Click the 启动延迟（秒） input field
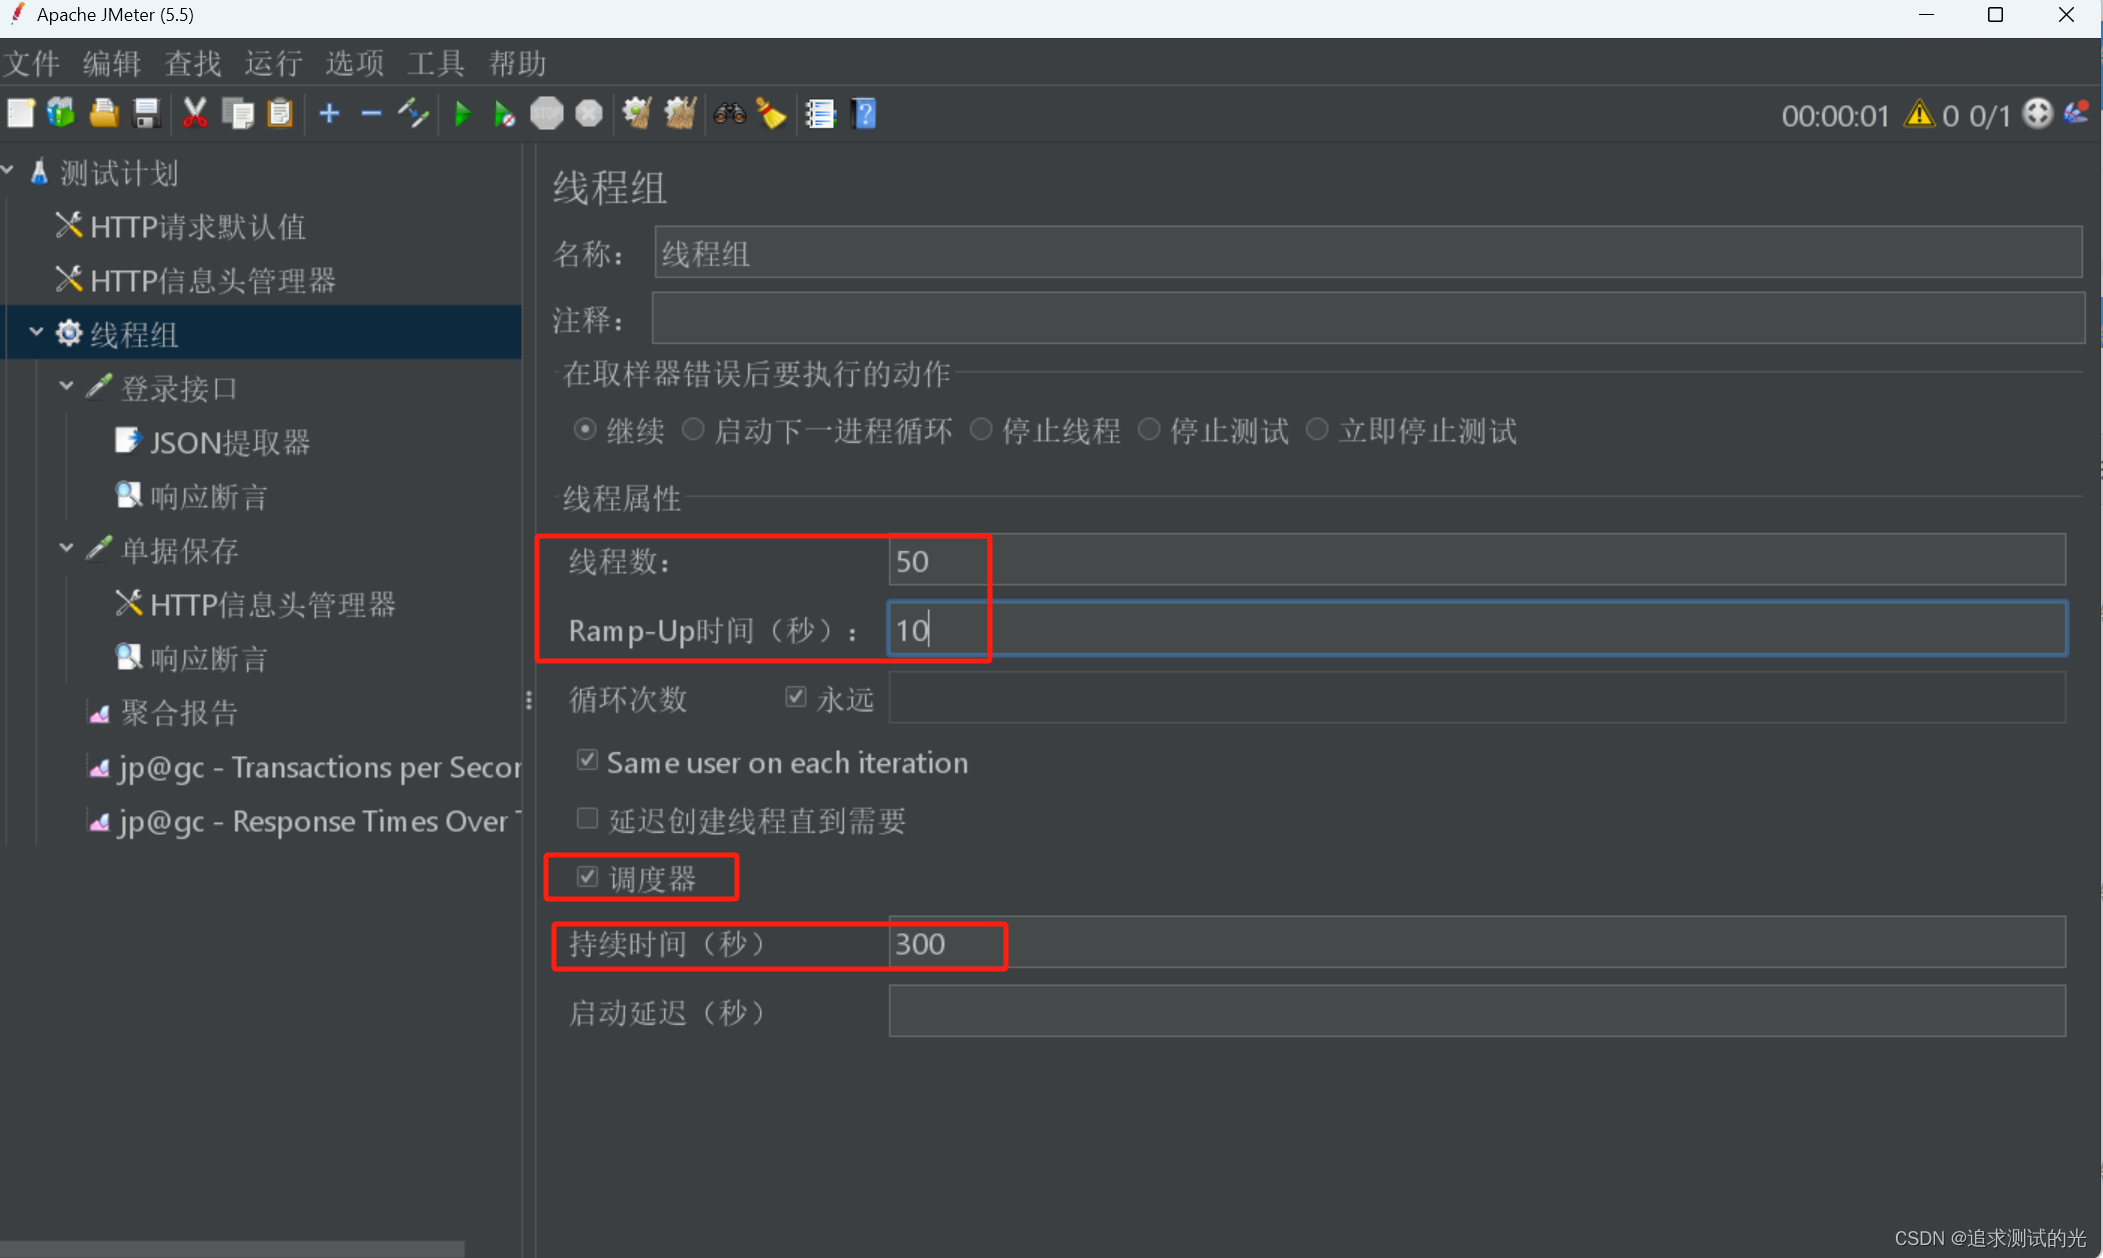 pyautogui.click(x=1477, y=1011)
